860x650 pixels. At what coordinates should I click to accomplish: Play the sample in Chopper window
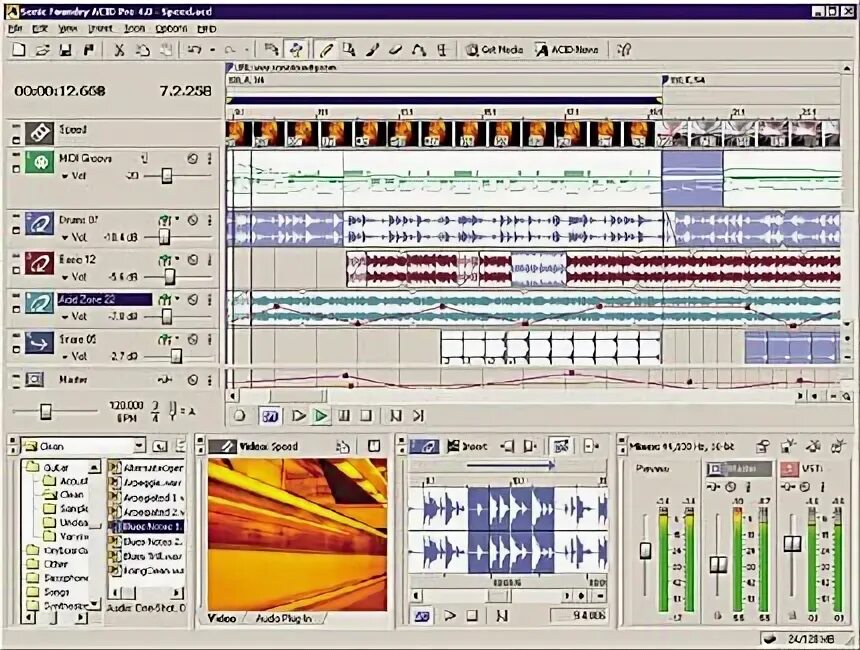[x=450, y=616]
